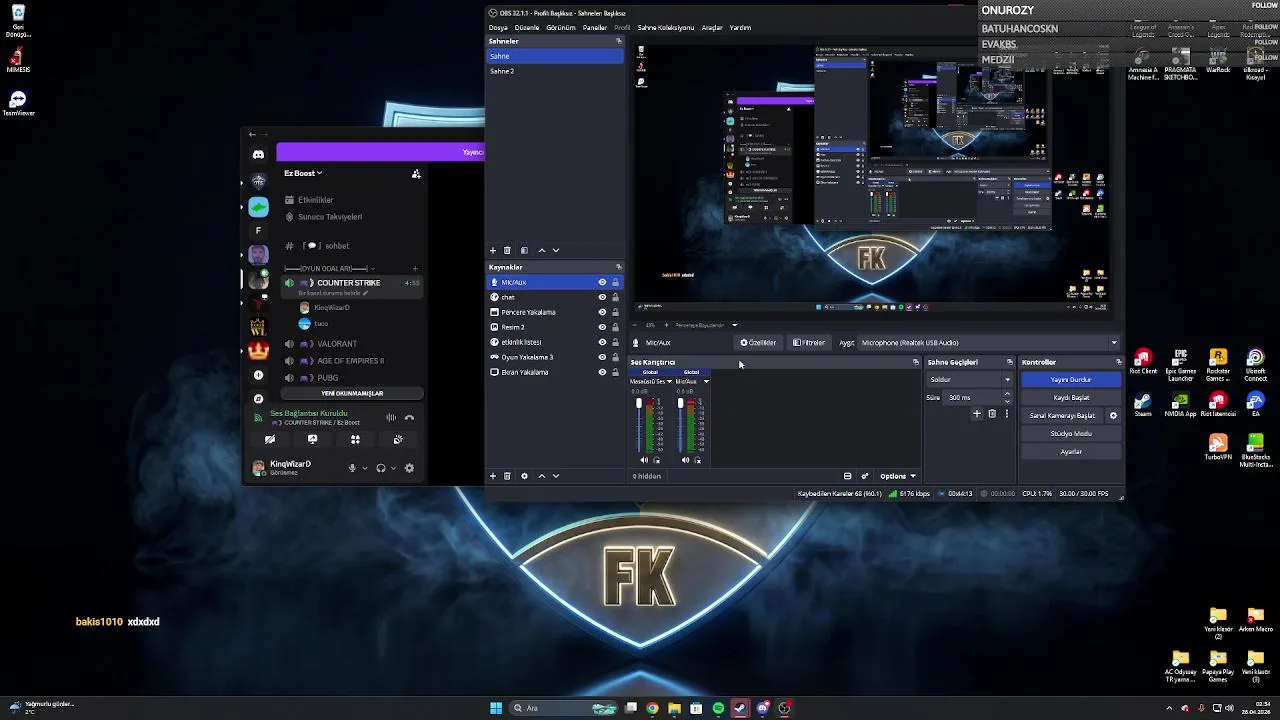The width and height of the screenshot is (1280, 720).
Task: Hide the etkinlik listesi source with its eye icon
Action: point(602,342)
